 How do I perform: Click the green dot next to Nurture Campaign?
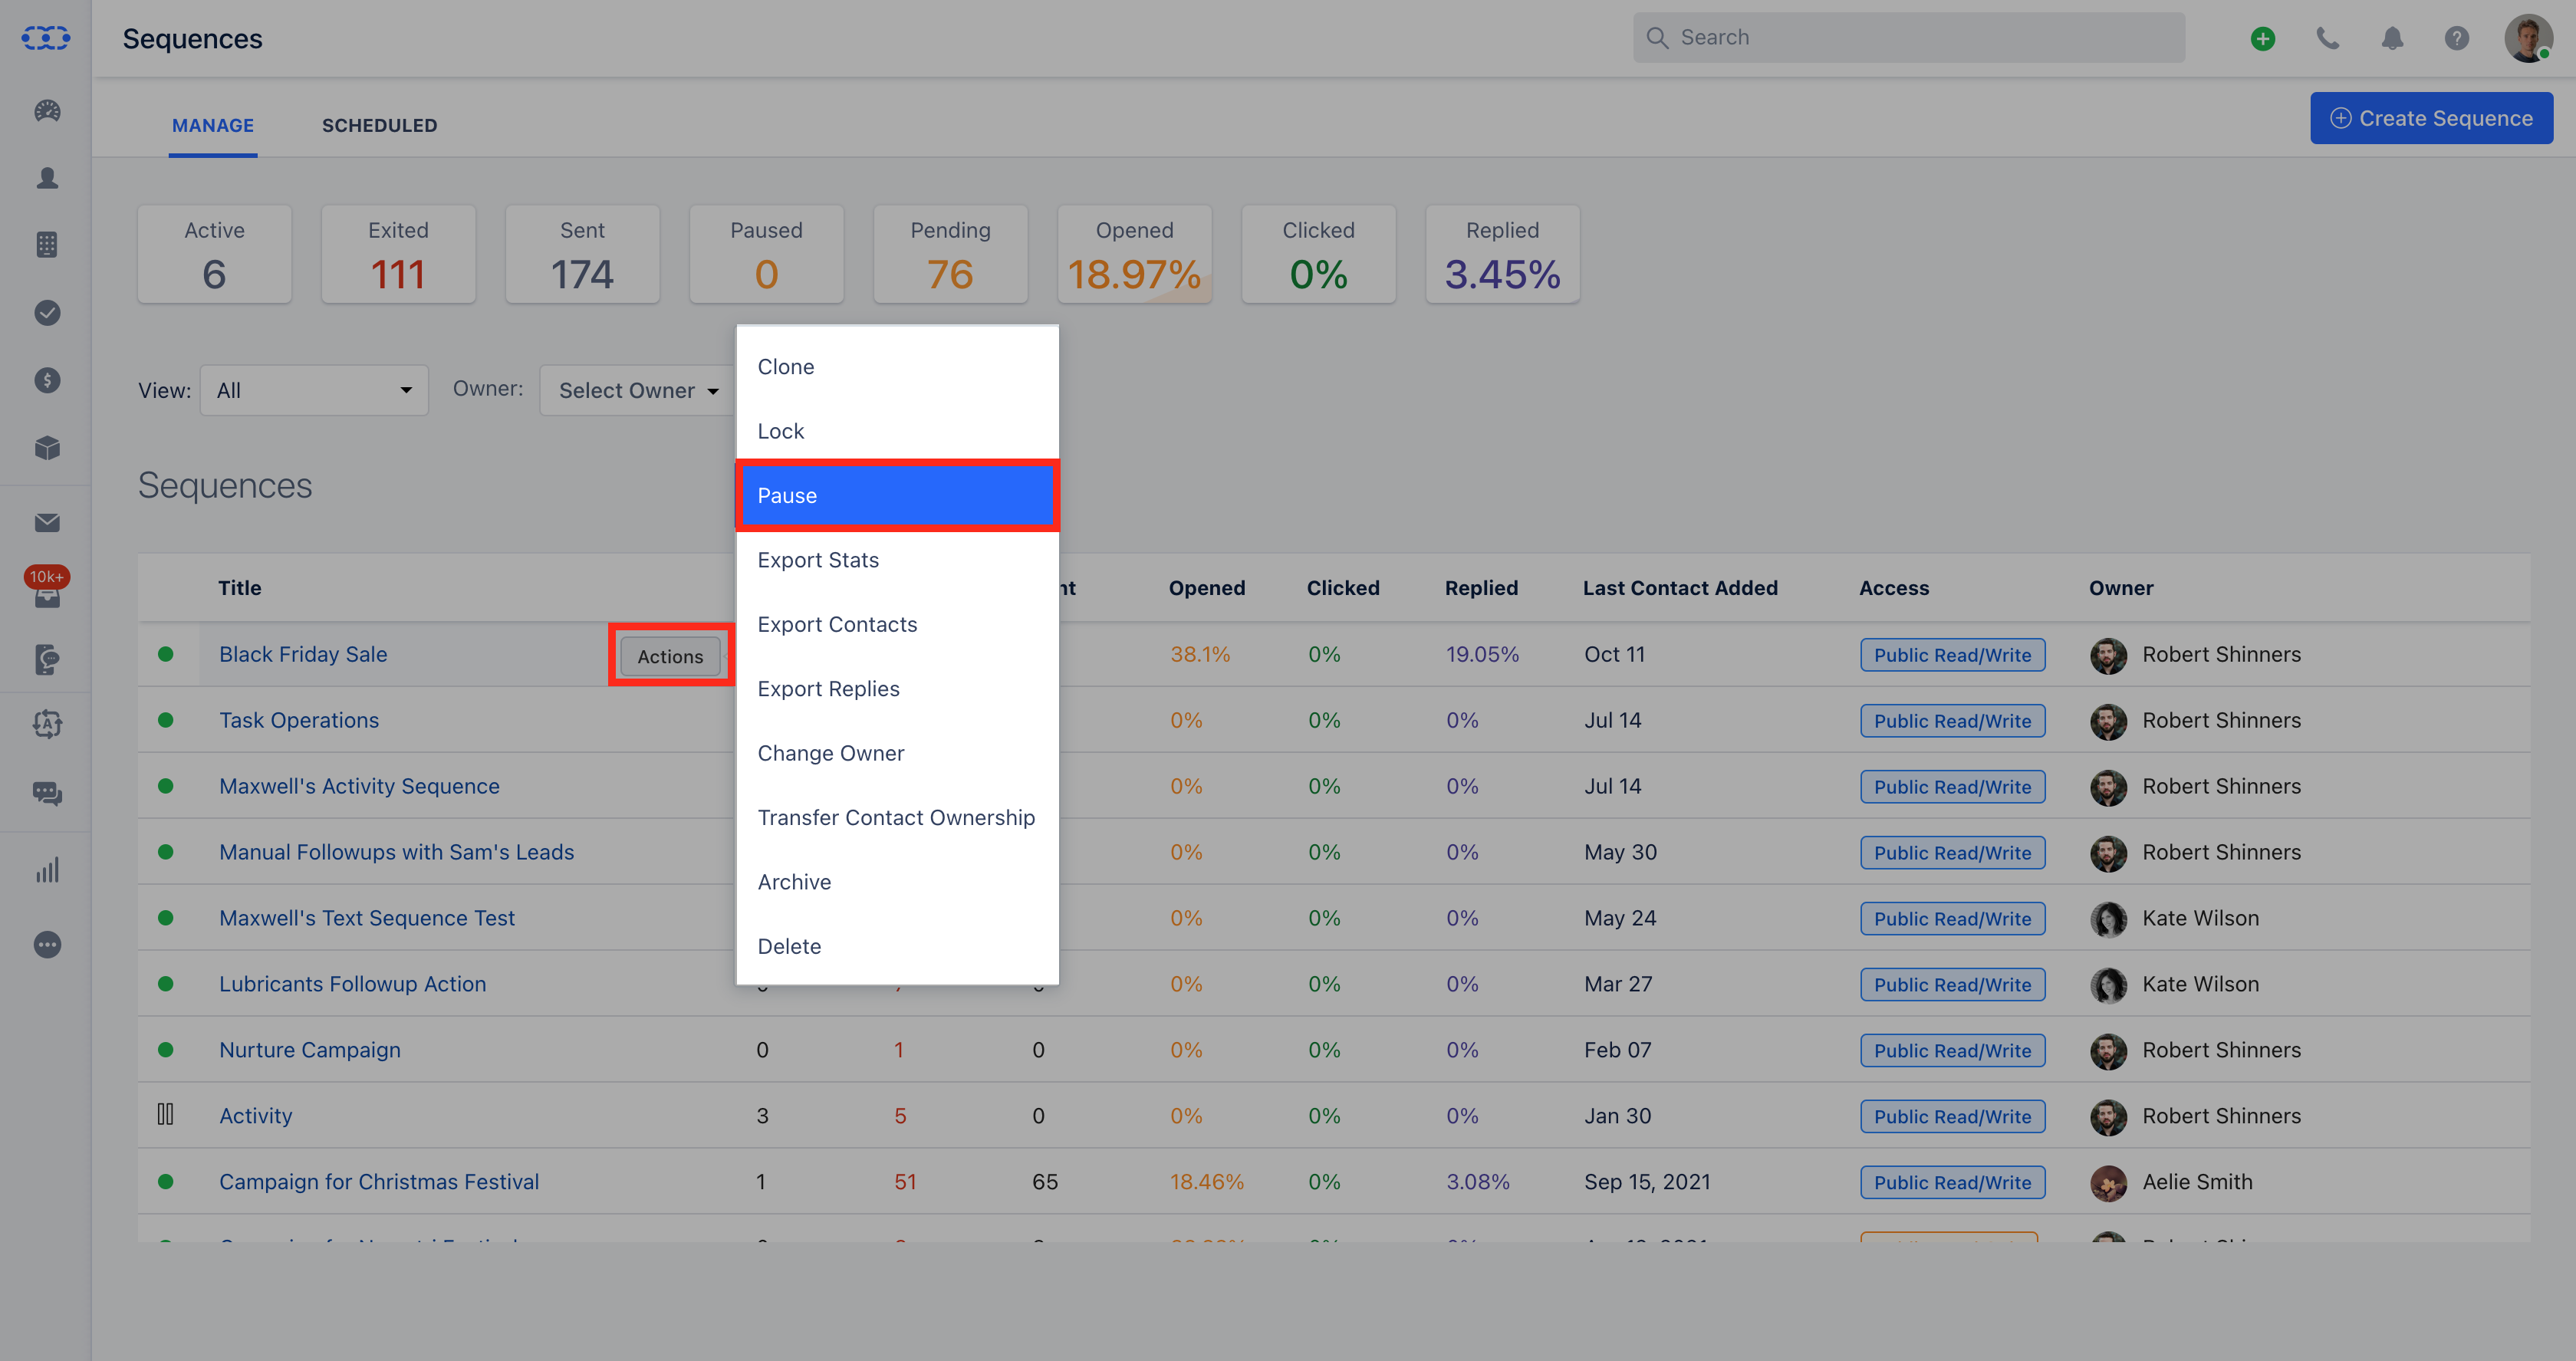[x=167, y=1049]
